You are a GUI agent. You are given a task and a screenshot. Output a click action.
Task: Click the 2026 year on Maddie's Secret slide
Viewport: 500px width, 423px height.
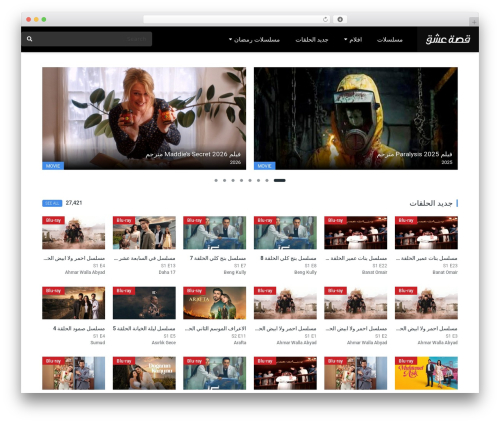[235, 162]
